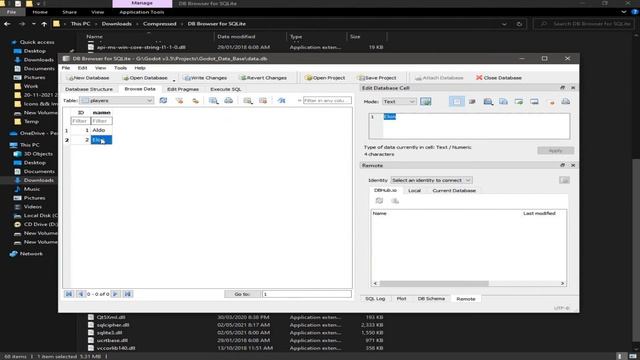The height and width of the screenshot is (360, 640).
Task: Click the save table view icon
Action: [x=196, y=100]
